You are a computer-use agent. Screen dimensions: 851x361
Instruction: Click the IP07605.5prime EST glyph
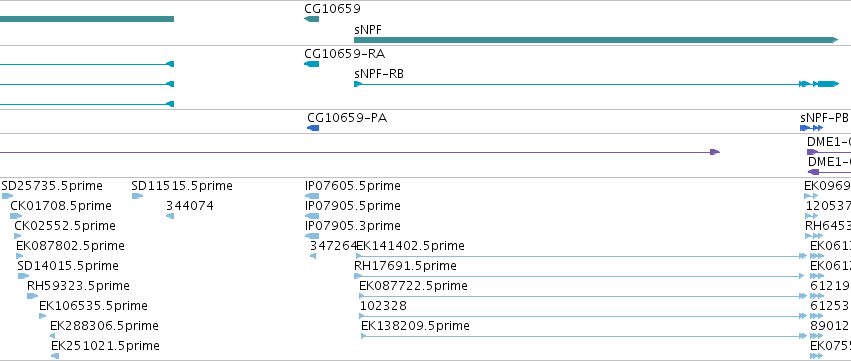click(x=312, y=196)
